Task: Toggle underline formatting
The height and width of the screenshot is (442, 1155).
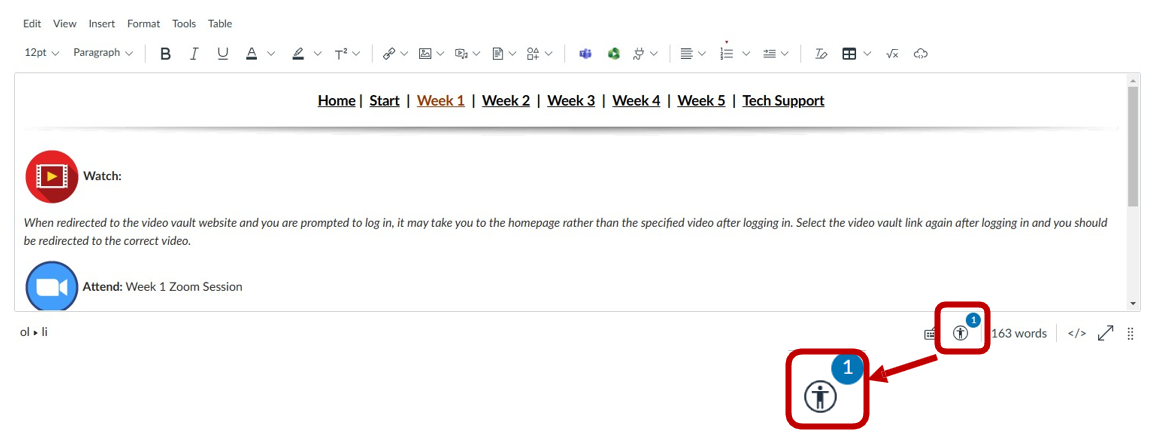Action: [x=222, y=54]
